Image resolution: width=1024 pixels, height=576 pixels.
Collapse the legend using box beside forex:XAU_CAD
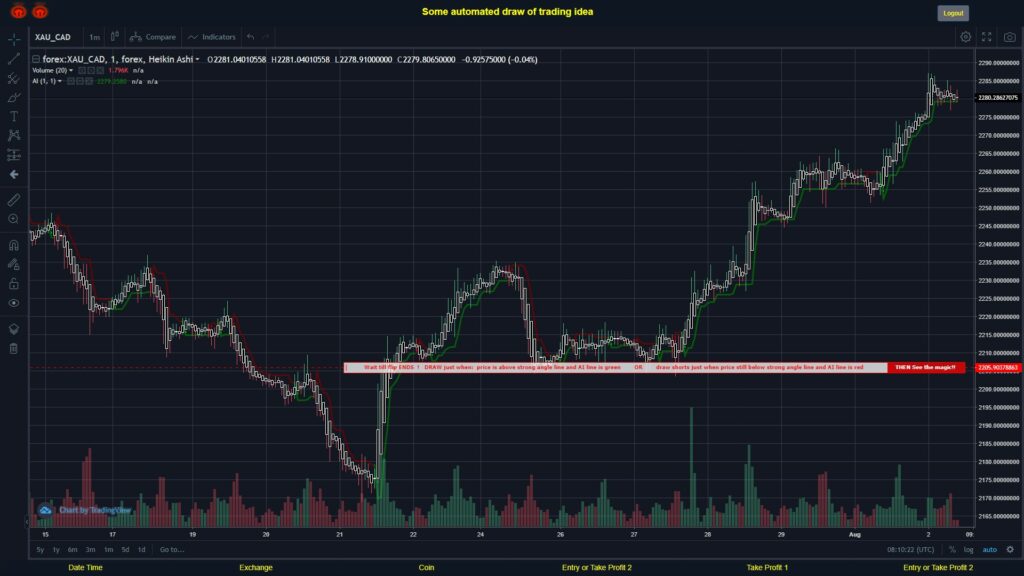[x=36, y=59]
